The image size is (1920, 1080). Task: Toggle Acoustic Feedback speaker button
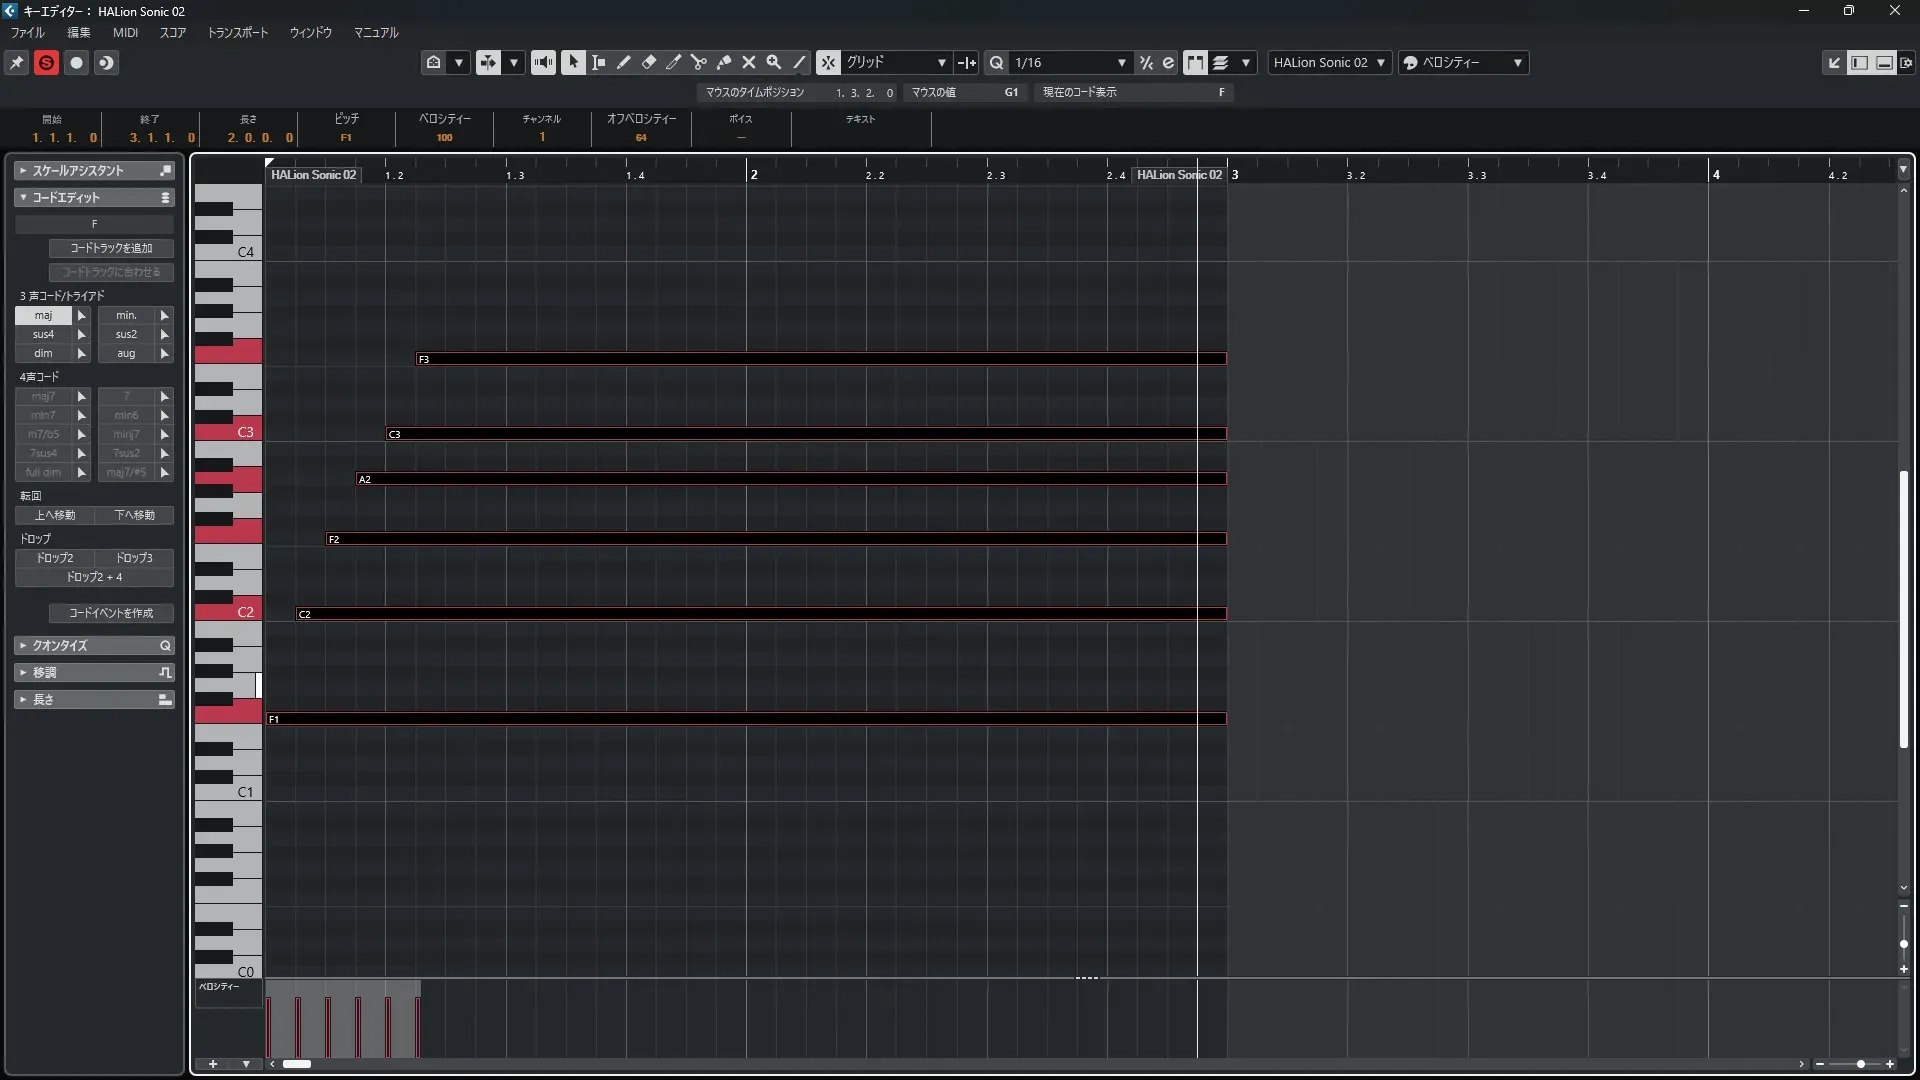(x=543, y=62)
